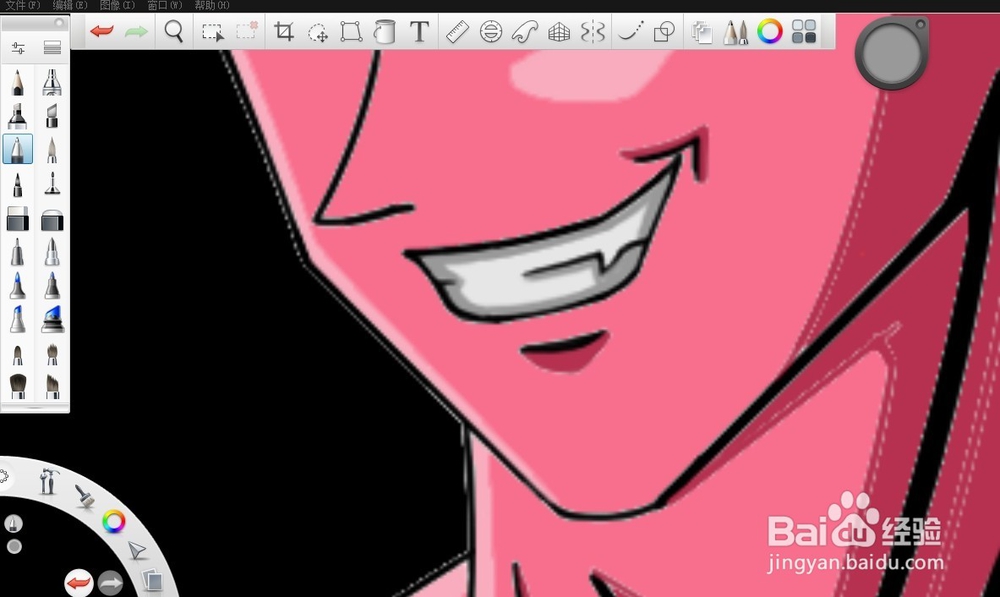Select the black Marker brush
Screen dimensions: 1000x597
pos(17,116)
